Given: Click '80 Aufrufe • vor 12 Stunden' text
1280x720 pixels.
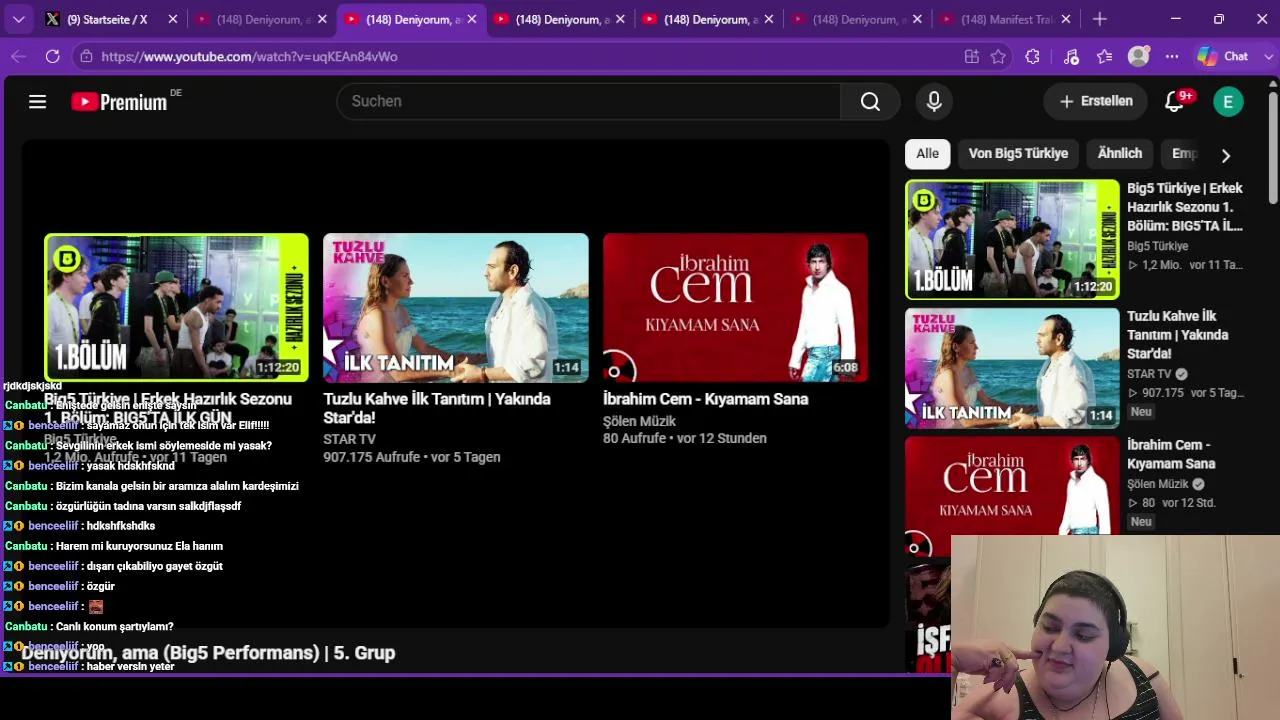Looking at the screenshot, I should [685, 439].
